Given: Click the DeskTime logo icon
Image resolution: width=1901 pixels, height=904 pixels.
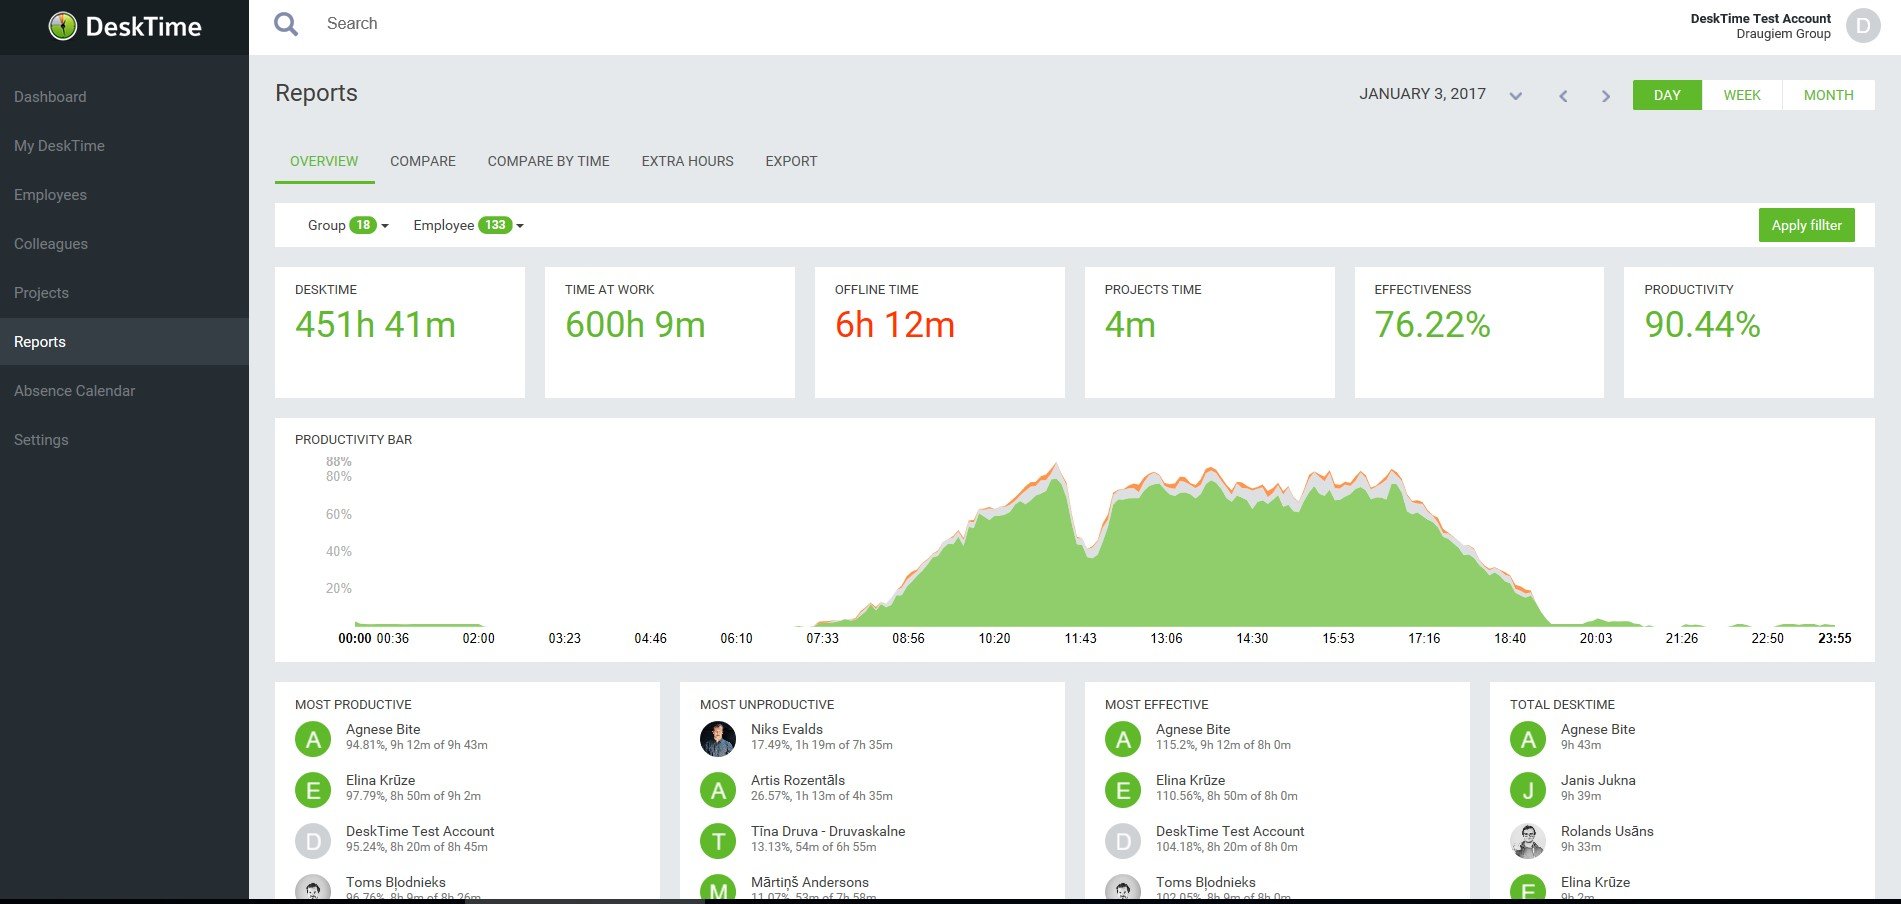Looking at the screenshot, I should tap(63, 27).
